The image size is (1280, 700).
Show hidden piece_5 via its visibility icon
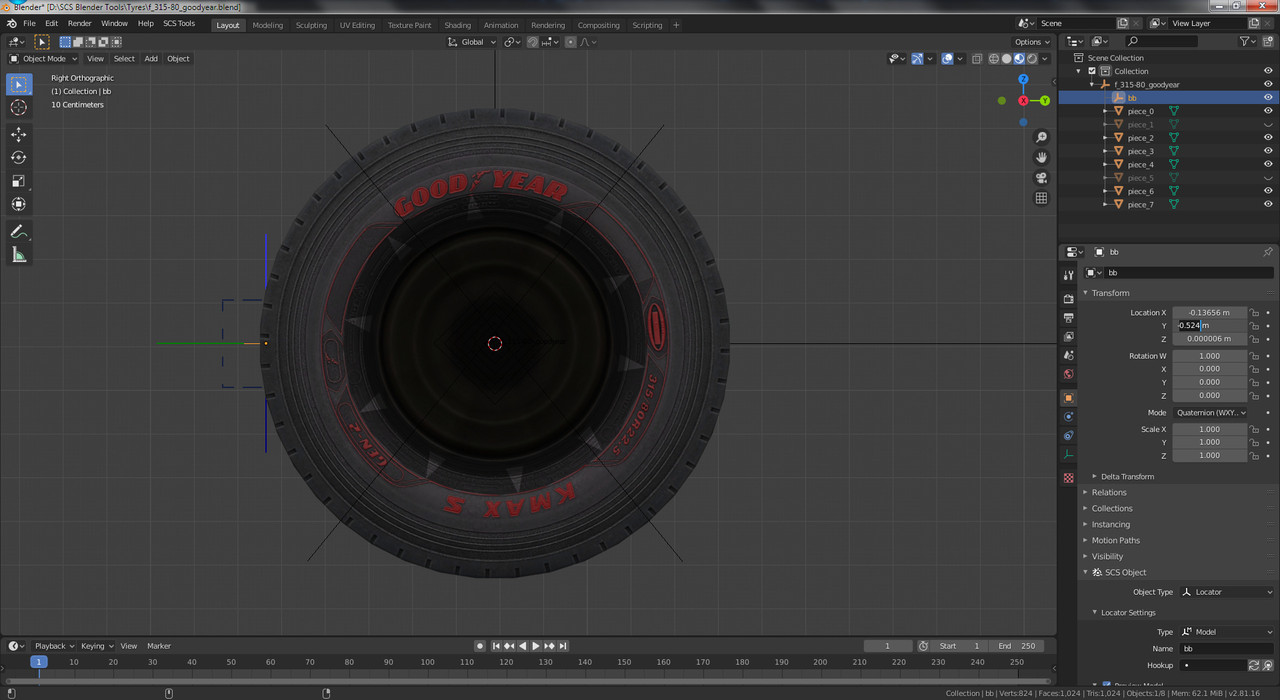tap(1268, 177)
